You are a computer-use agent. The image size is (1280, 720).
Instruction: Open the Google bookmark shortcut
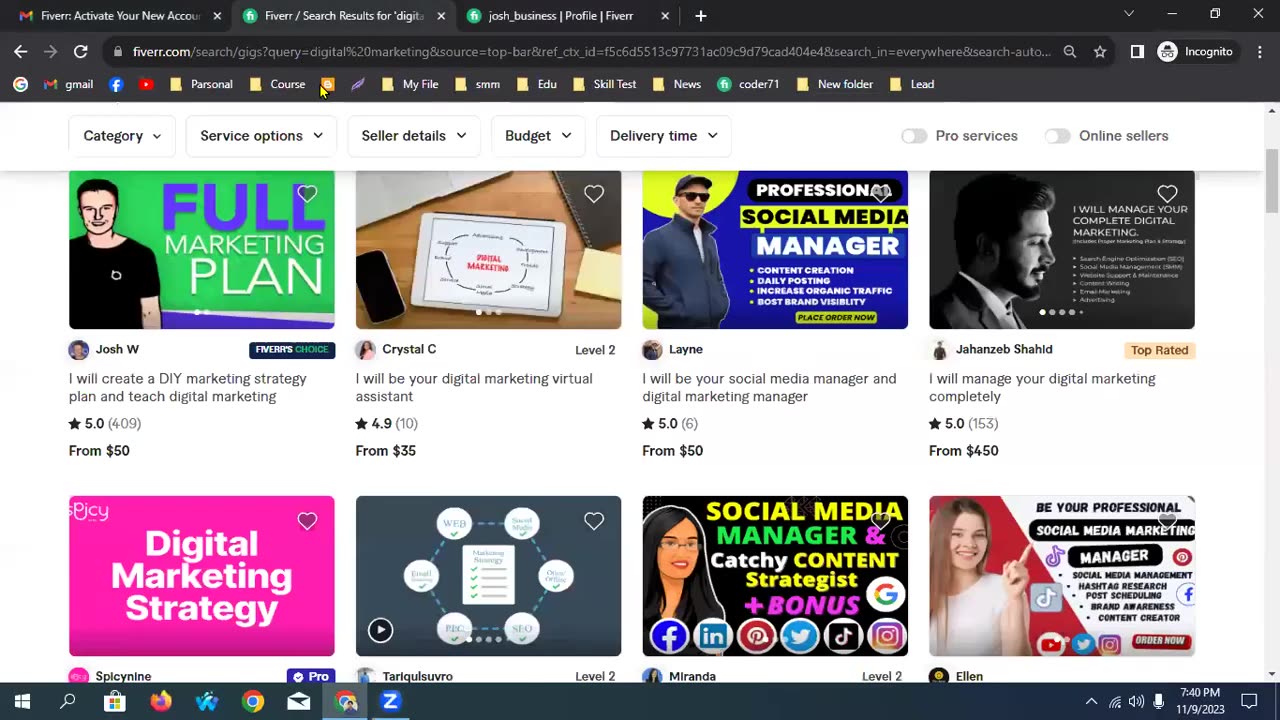(x=20, y=84)
